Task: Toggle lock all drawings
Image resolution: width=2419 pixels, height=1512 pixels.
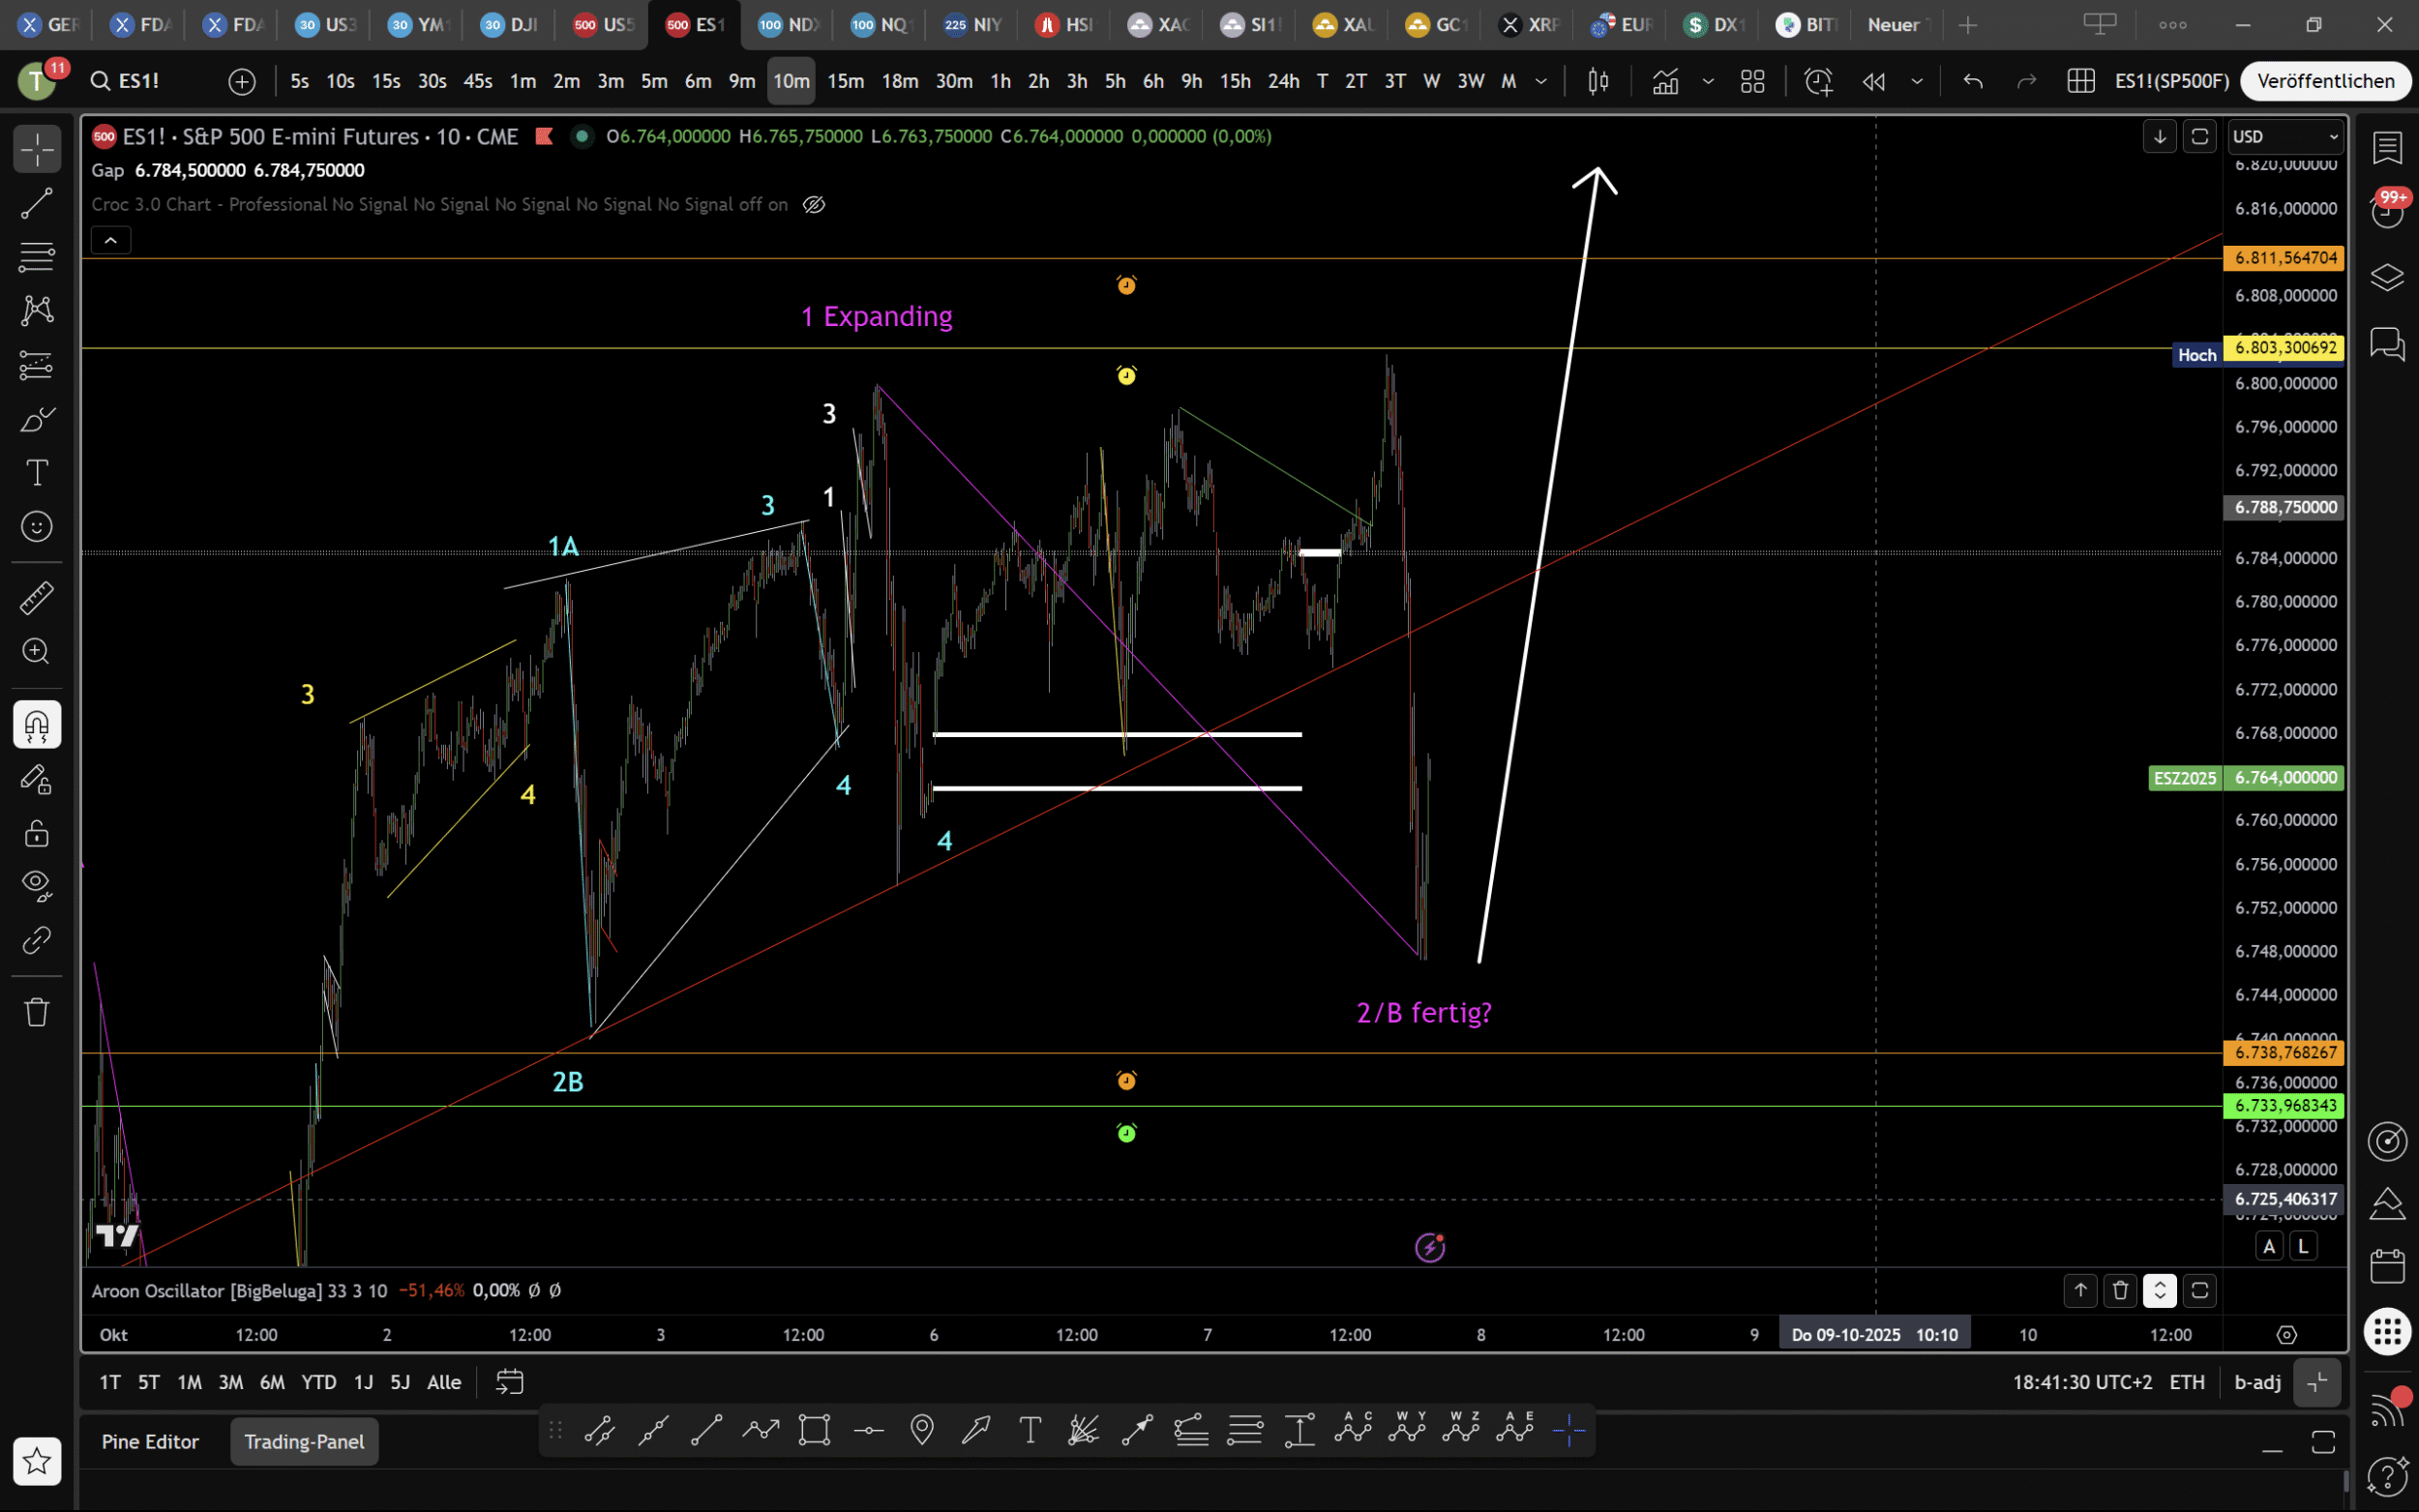Action: tap(37, 832)
